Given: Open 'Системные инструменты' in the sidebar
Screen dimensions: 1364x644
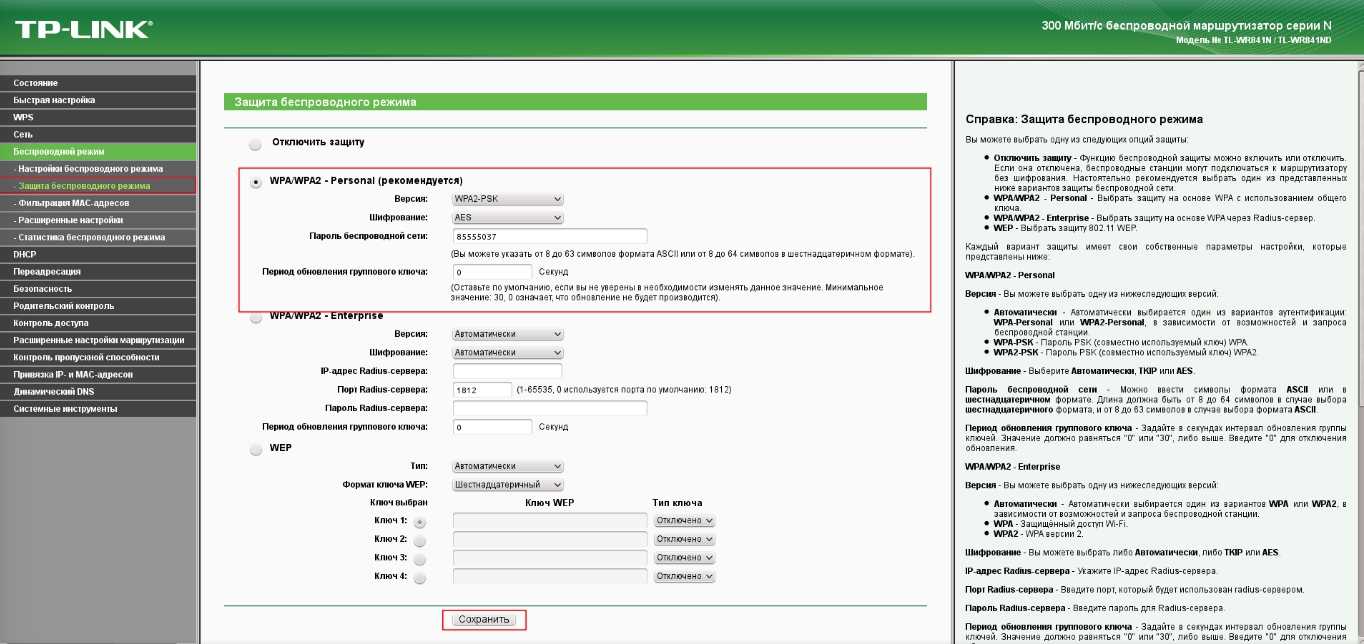Looking at the screenshot, I should (65, 409).
